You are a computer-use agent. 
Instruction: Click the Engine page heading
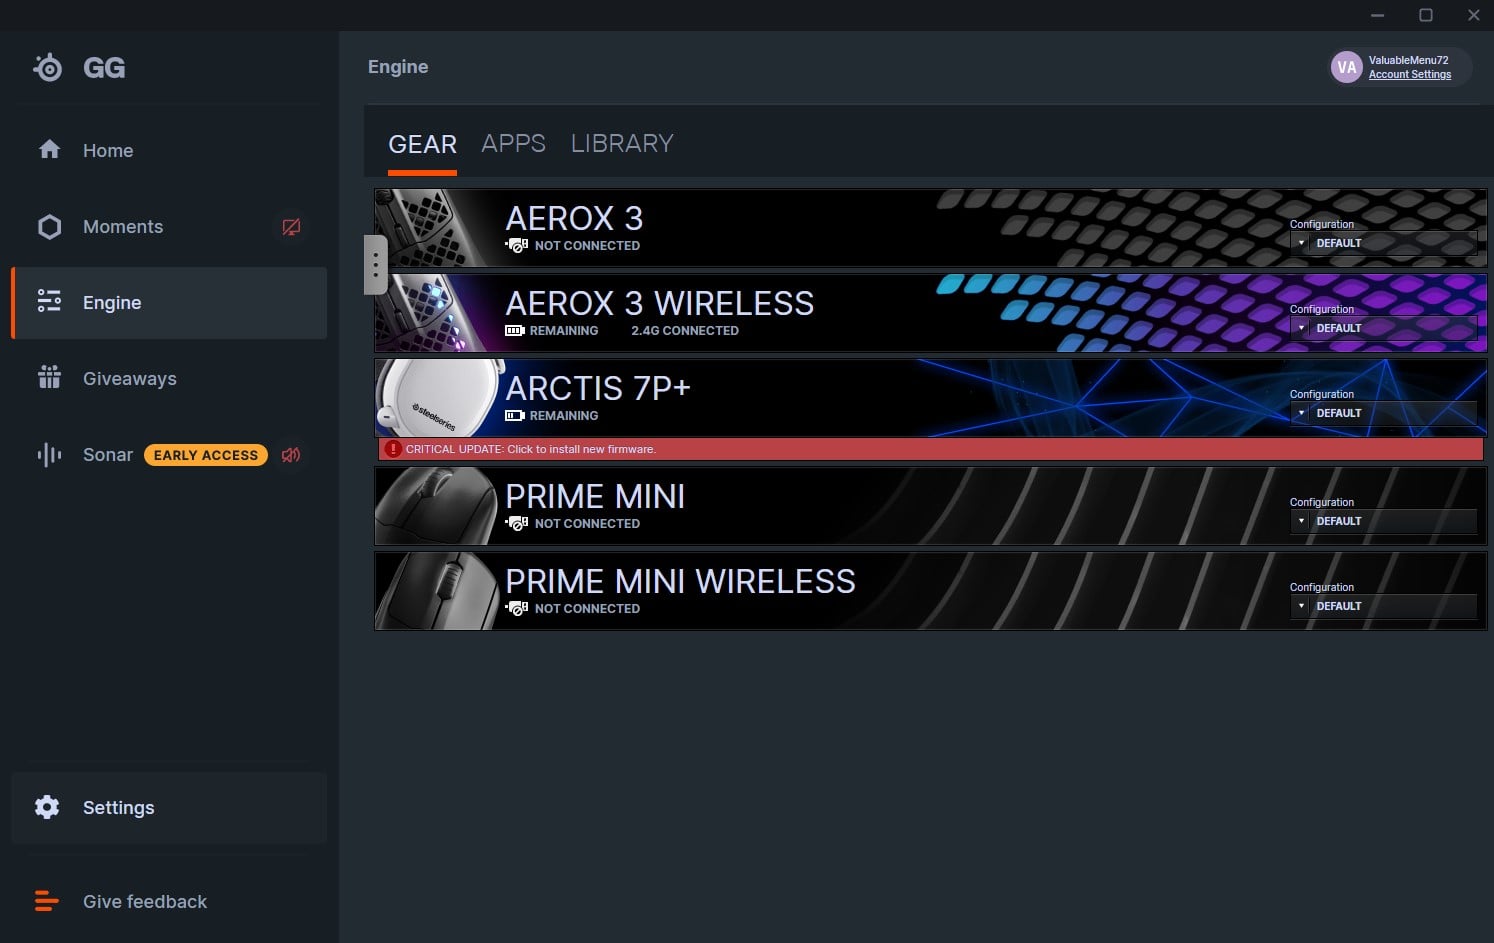(398, 67)
